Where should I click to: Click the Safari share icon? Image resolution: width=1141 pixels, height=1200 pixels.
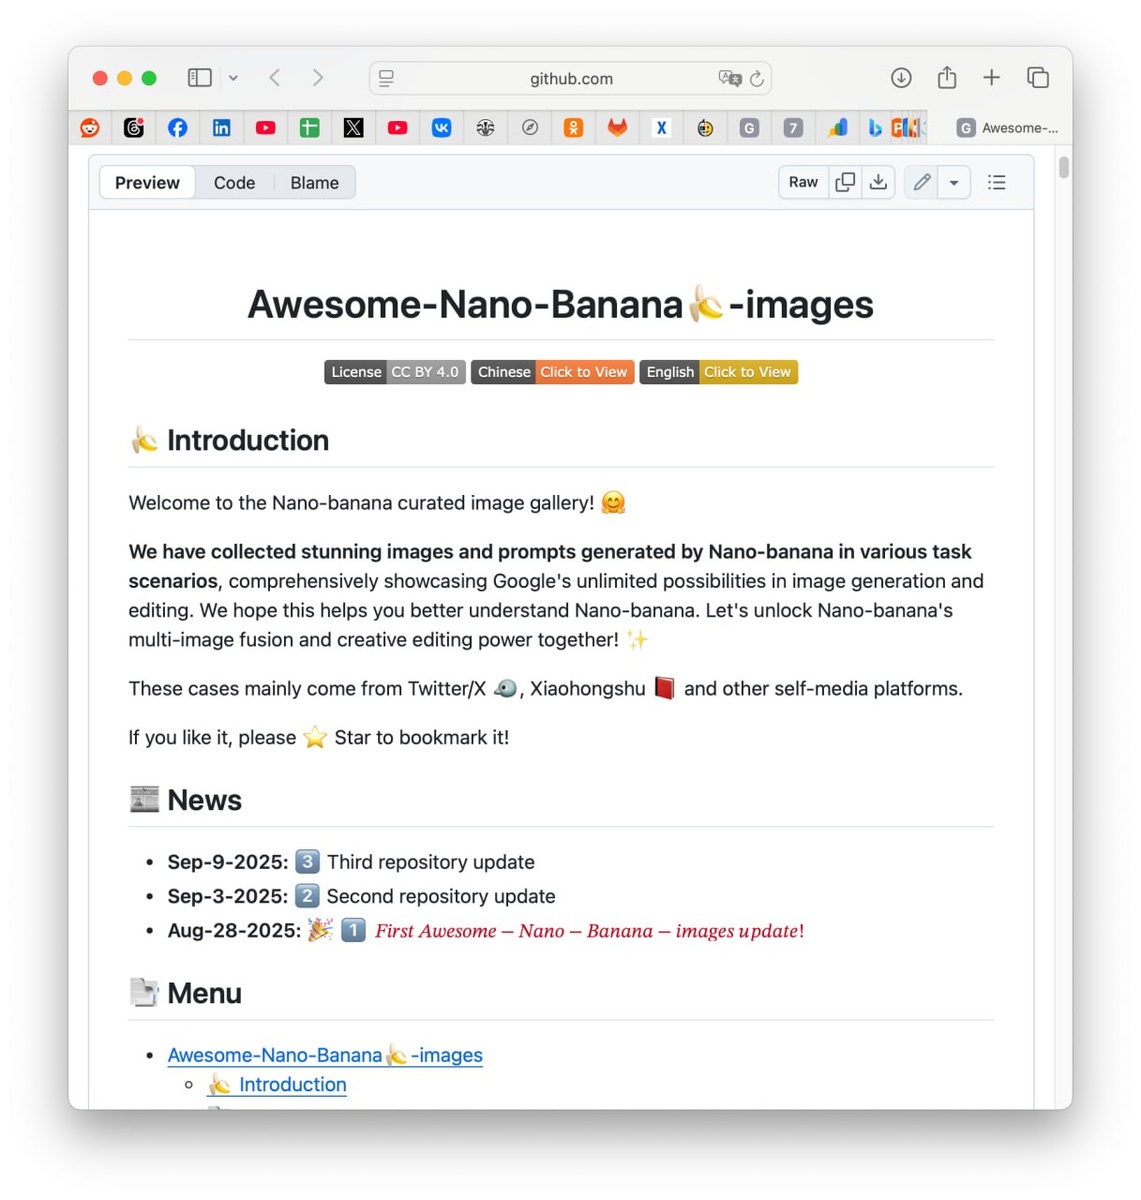click(x=947, y=78)
